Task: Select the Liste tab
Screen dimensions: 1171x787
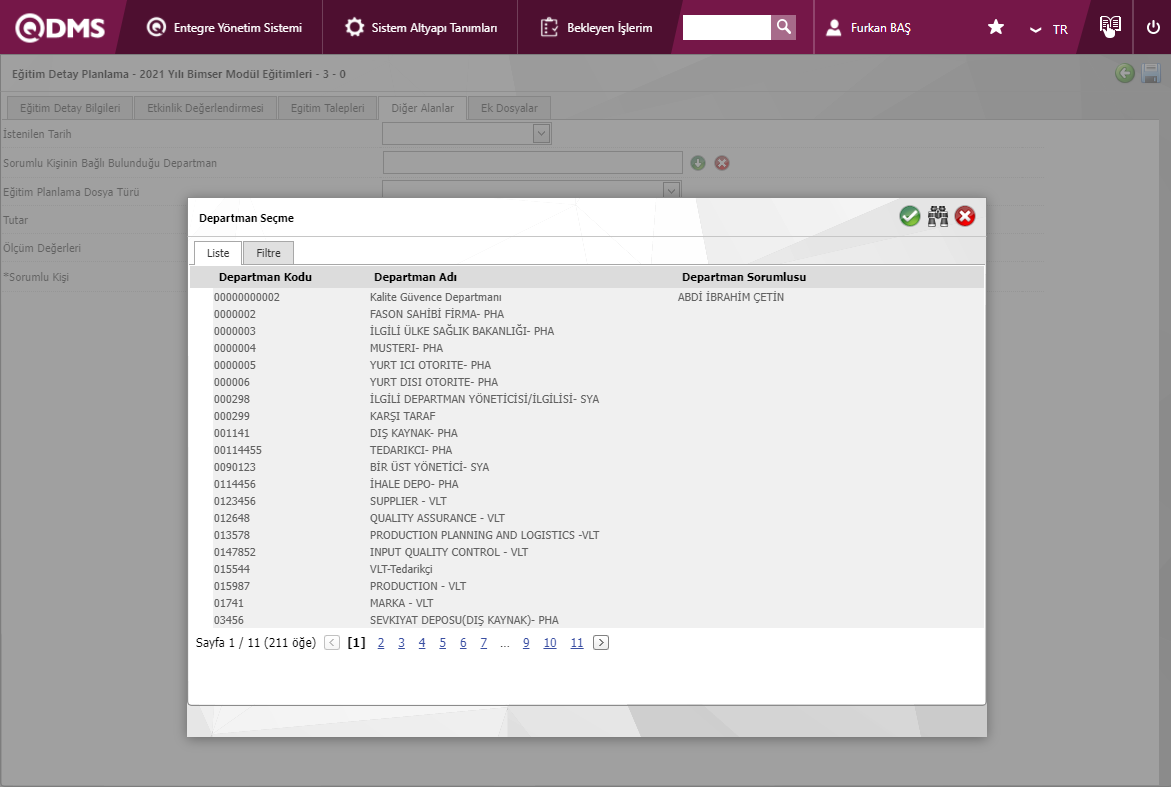Action: point(218,253)
